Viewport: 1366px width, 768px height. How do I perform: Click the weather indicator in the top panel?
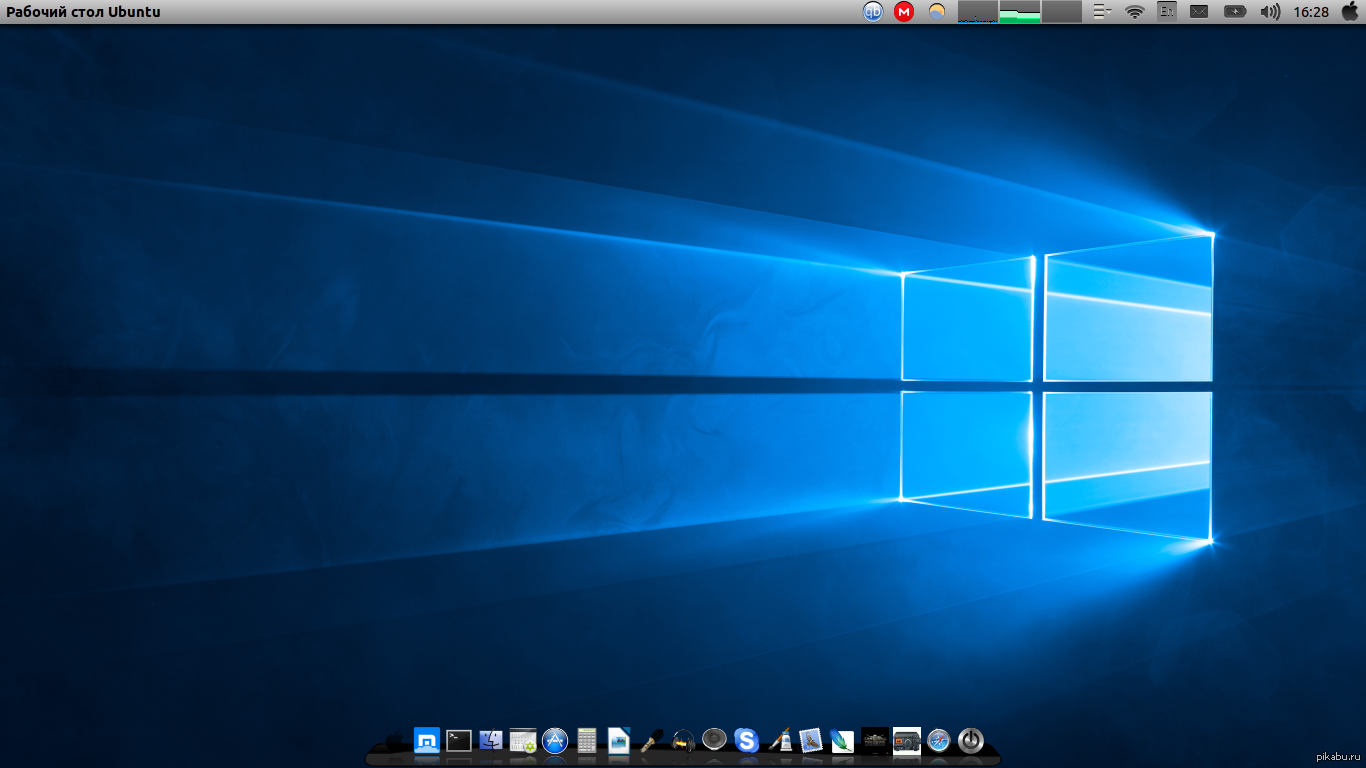click(937, 12)
